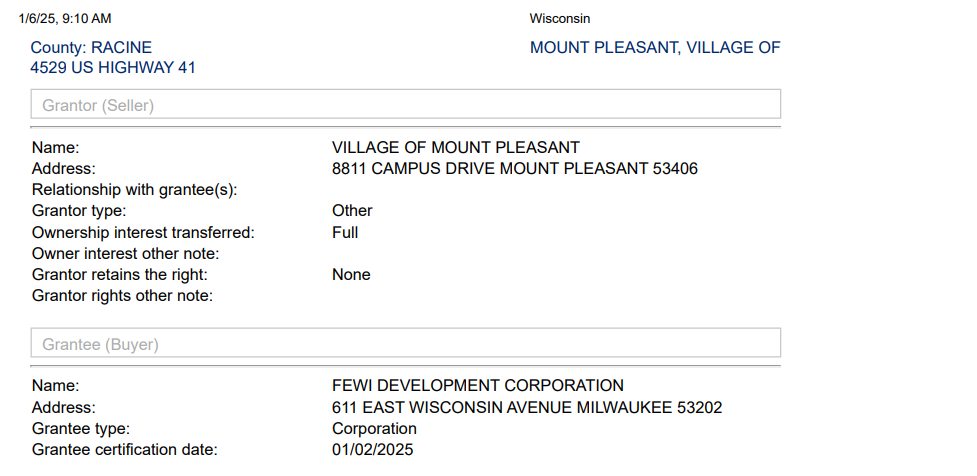Viewport: 977px width, 476px height.
Task: Click the Grantor (Seller) section field
Action: (405, 105)
